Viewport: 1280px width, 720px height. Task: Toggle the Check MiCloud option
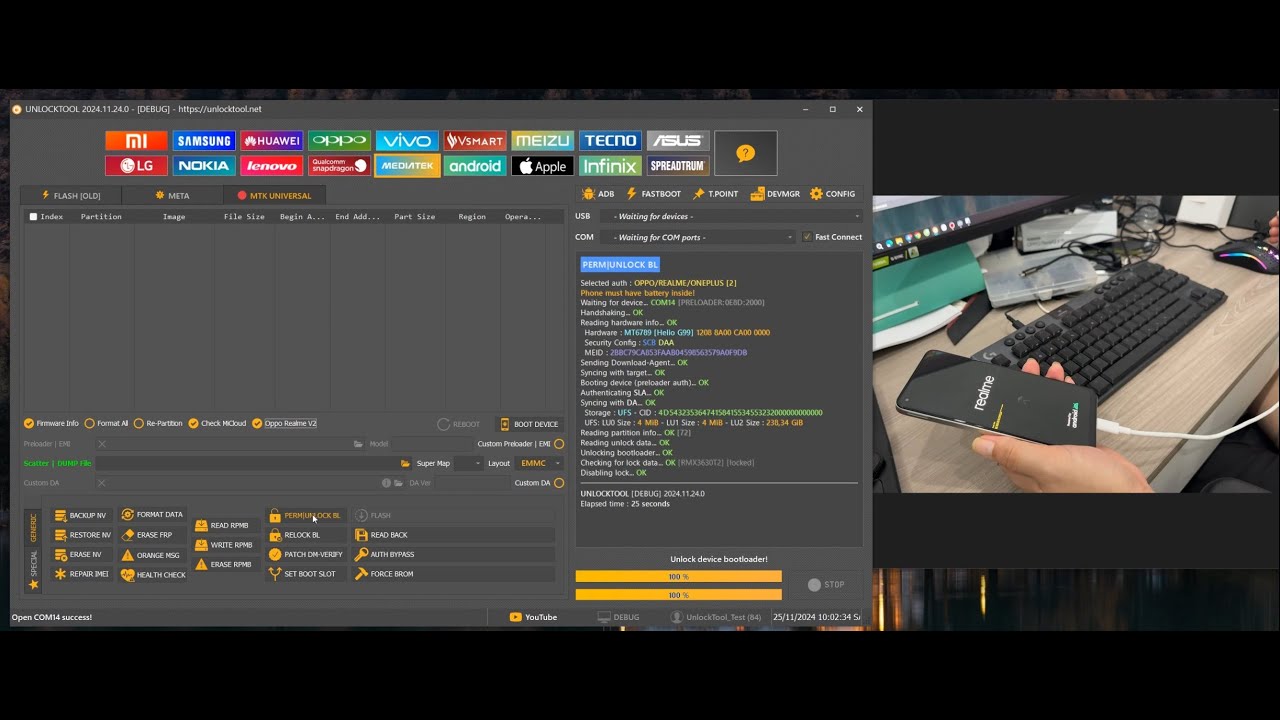pos(217,423)
